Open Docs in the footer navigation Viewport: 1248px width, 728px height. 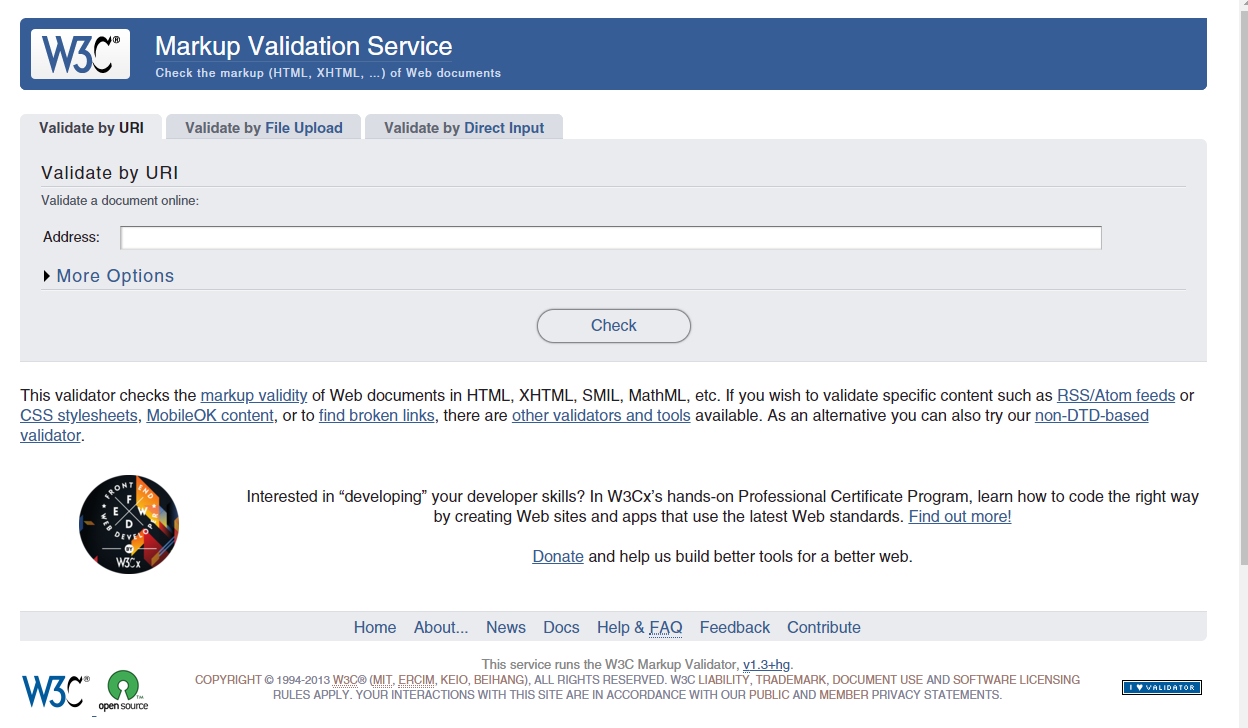pyautogui.click(x=561, y=628)
